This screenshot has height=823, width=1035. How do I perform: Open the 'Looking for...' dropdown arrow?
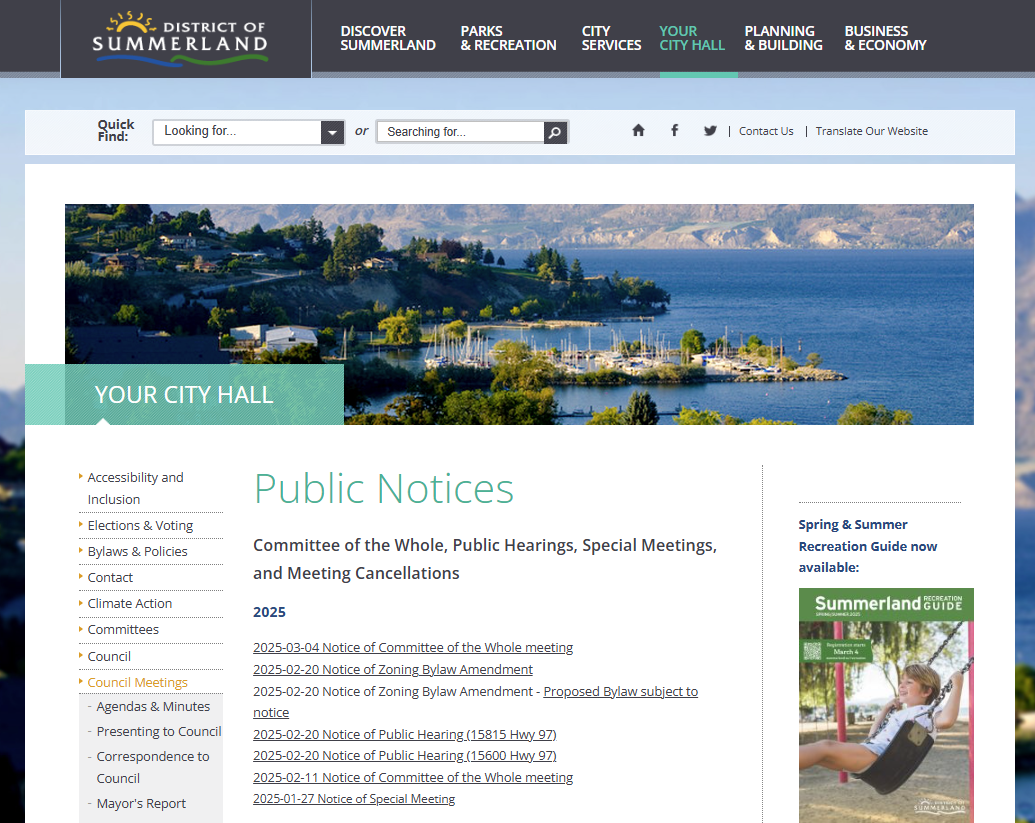[332, 132]
